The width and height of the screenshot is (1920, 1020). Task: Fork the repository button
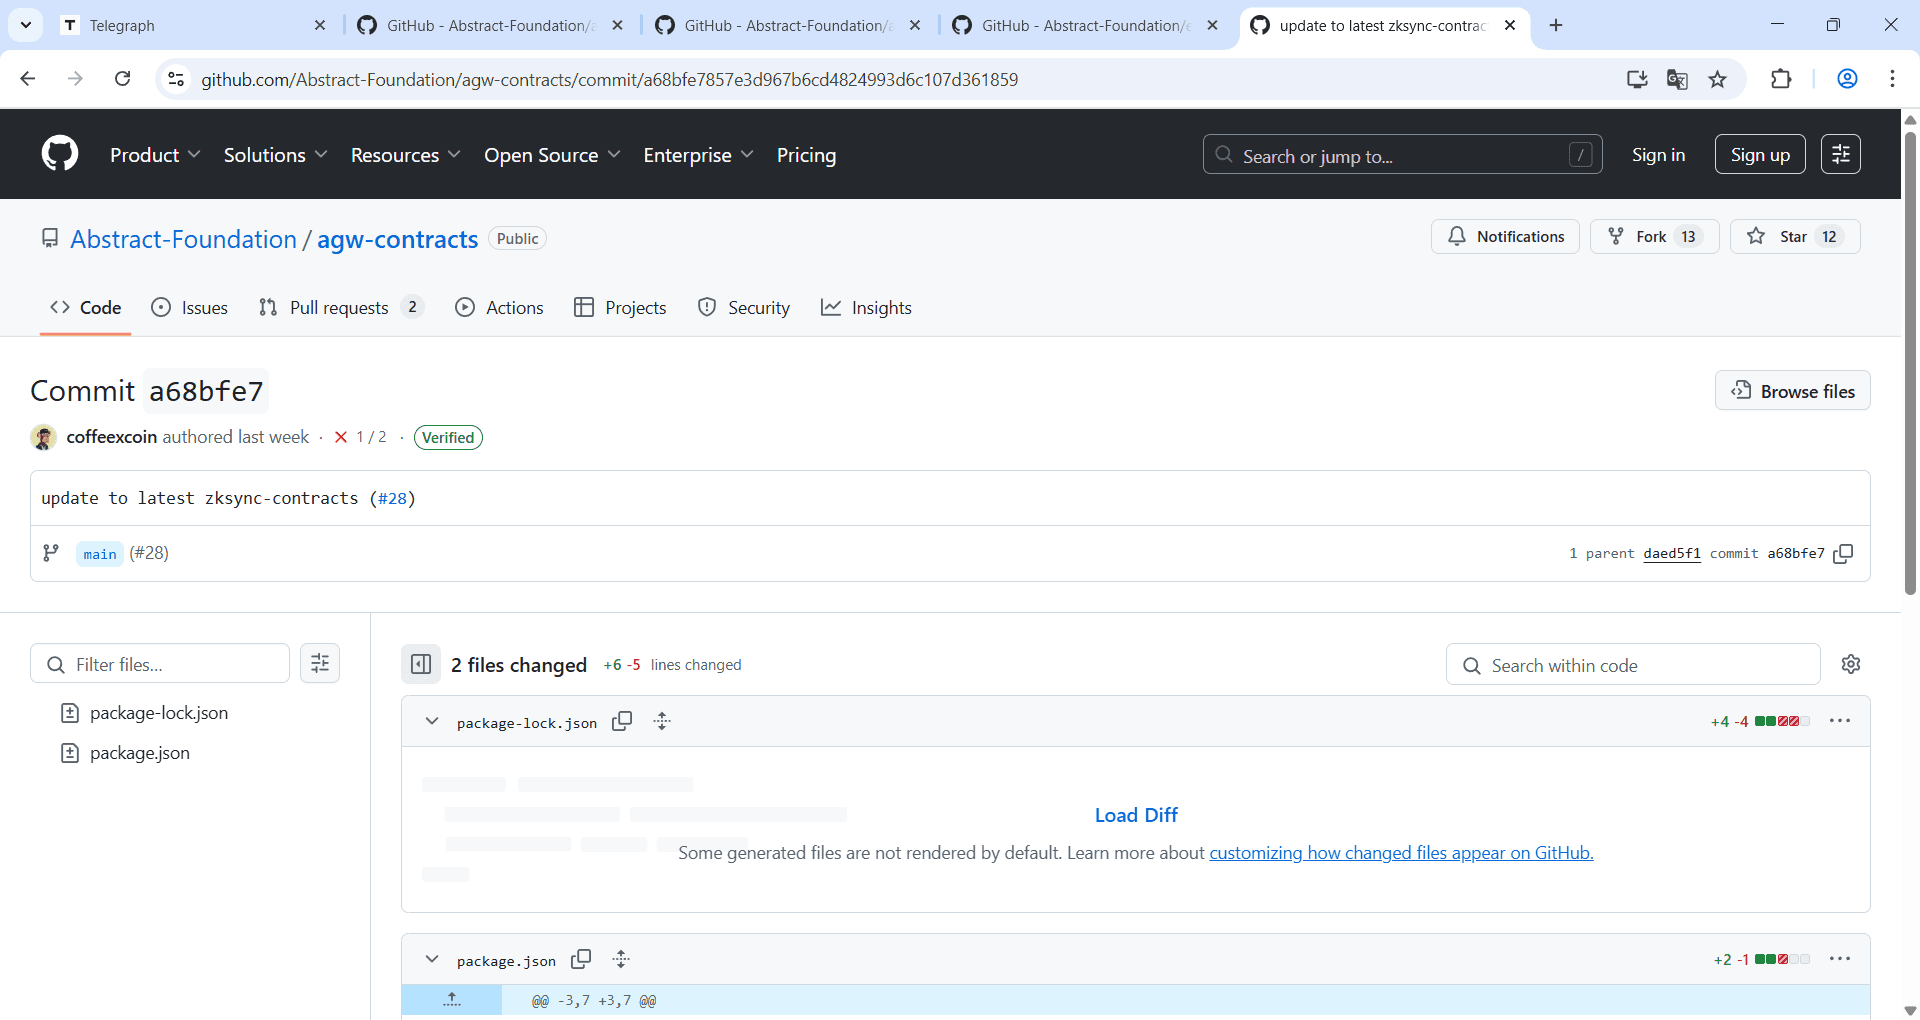(1654, 236)
